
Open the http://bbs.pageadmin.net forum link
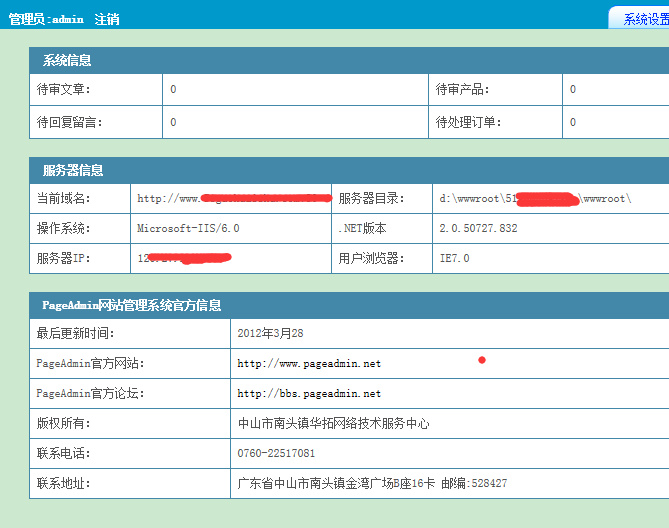309,394
